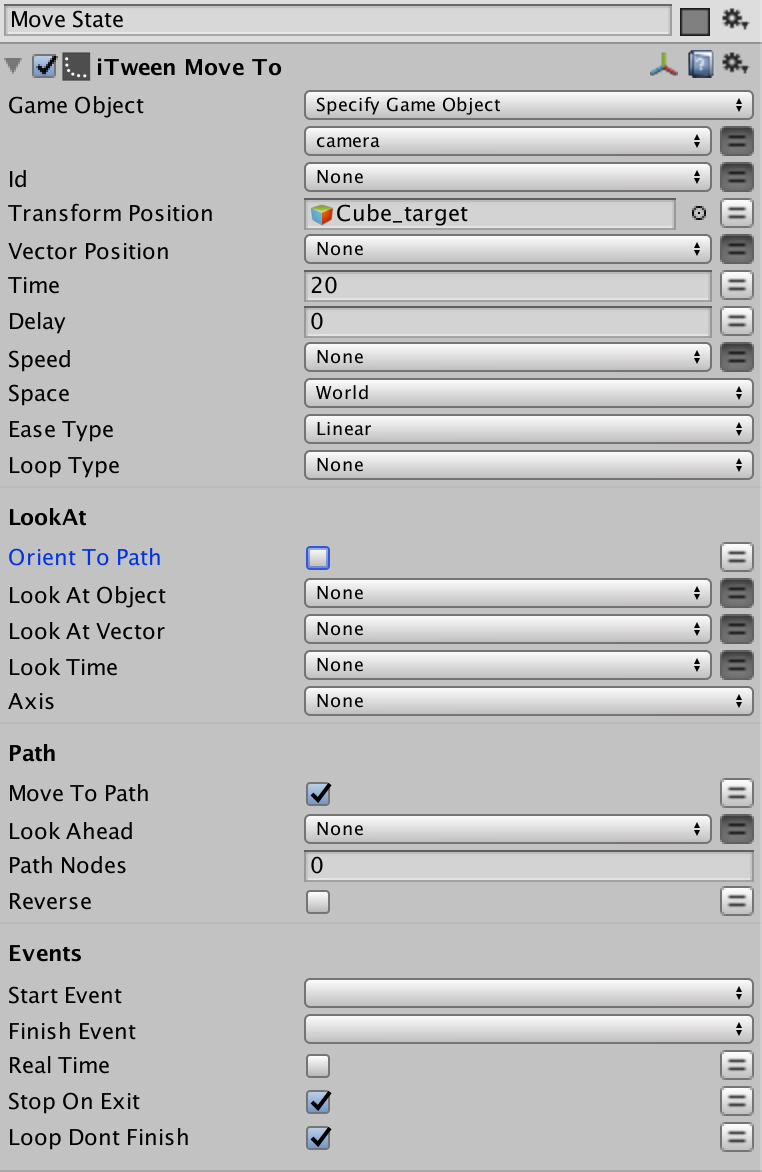Open the Space dropdown set to World
The width and height of the screenshot is (762, 1172).
point(528,393)
